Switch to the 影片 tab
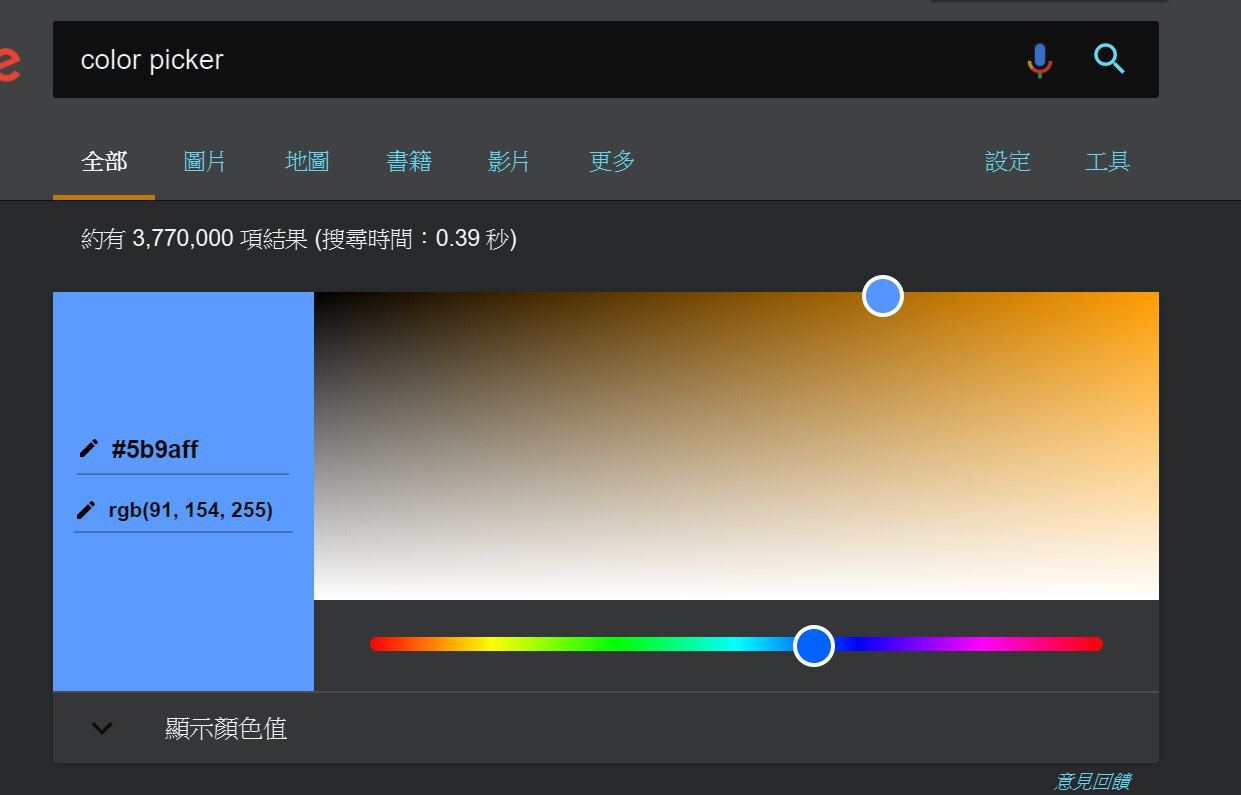 tap(509, 161)
